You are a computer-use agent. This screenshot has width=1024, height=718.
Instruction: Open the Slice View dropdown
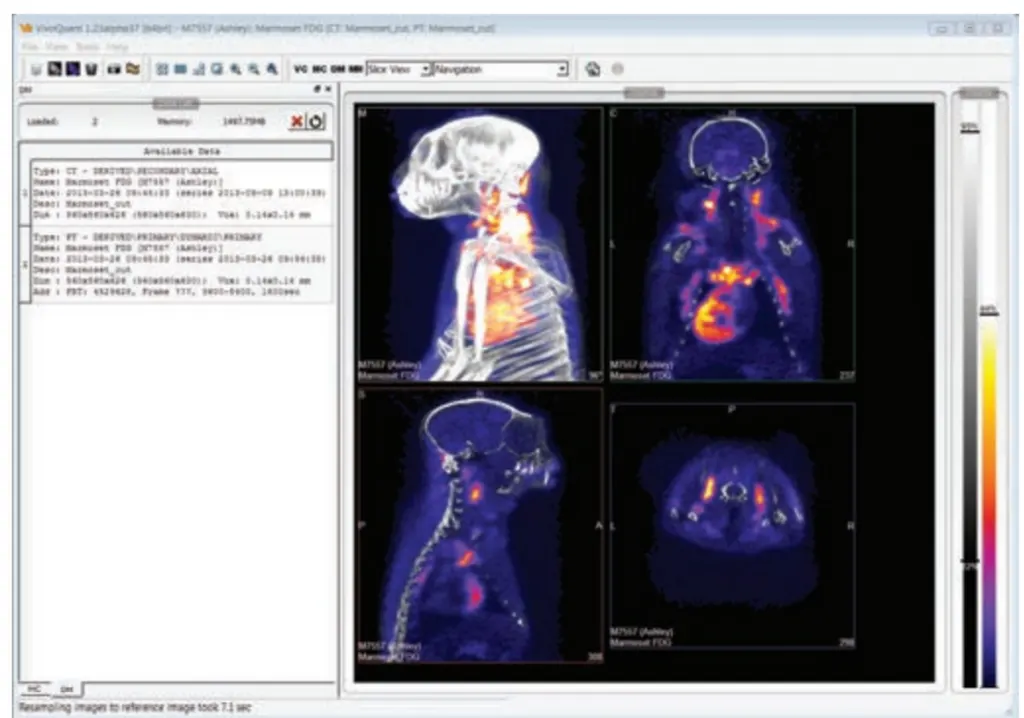click(398, 69)
